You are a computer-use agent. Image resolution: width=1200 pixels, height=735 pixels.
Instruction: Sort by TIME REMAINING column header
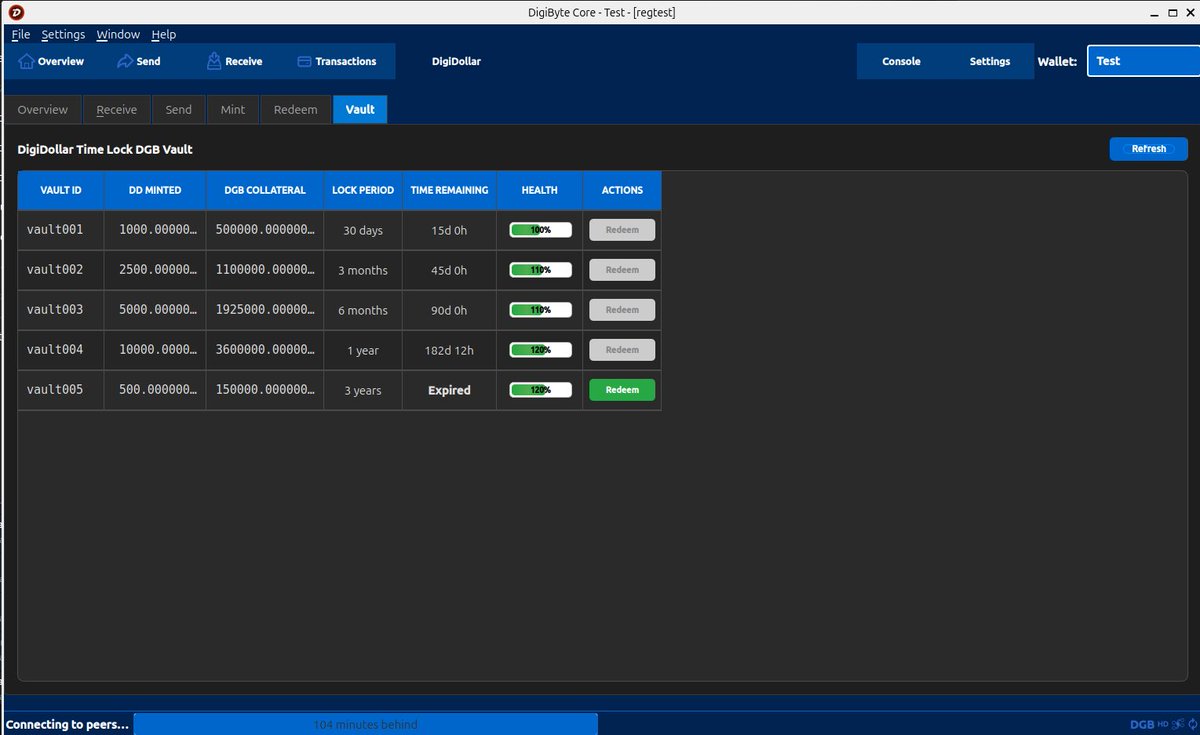tap(449, 190)
